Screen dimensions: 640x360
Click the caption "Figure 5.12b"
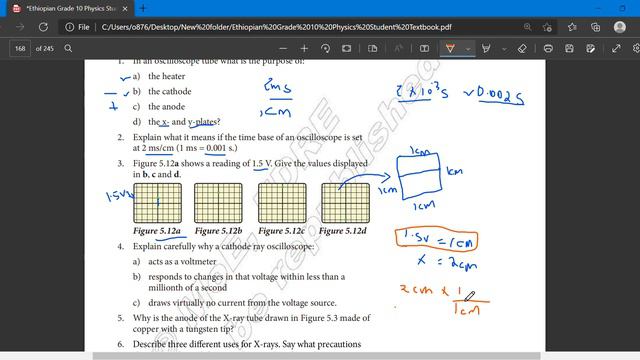pyautogui.click(x=218, y=231)
